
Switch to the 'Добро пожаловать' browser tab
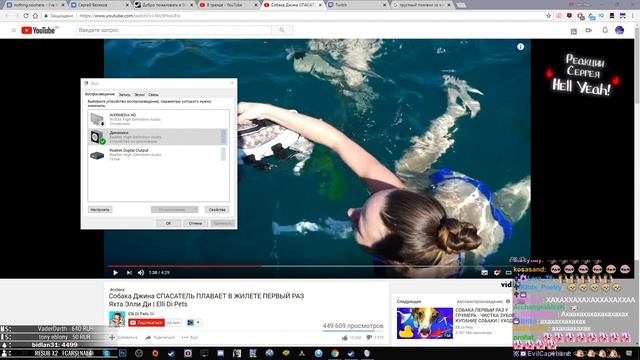tap(163, 5)
